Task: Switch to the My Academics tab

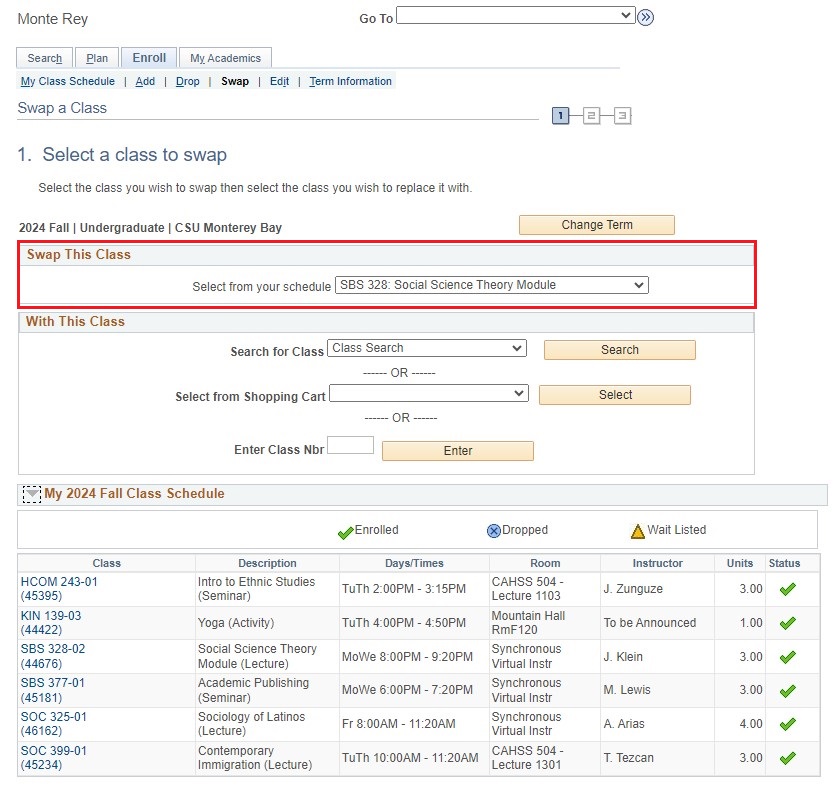Action: 225,58
